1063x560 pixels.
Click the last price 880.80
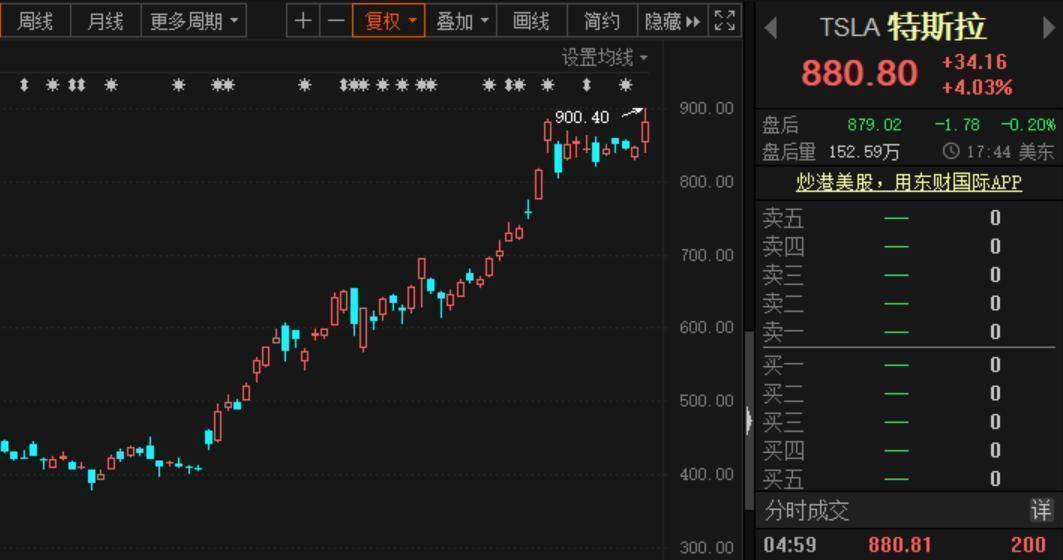(x=859, y=73)
